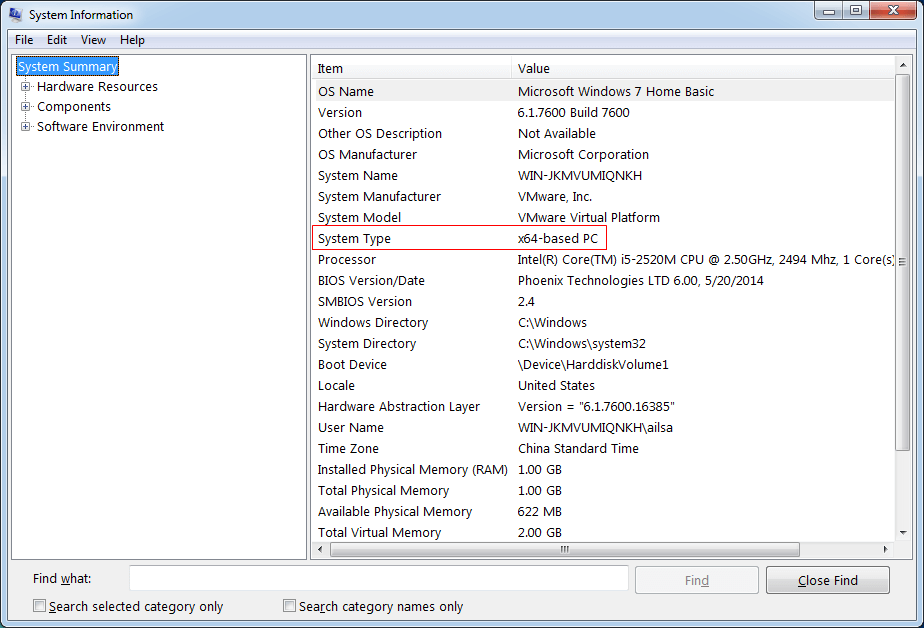
Task: Maximize the System Information window
Action: click(x=856, y=11)
